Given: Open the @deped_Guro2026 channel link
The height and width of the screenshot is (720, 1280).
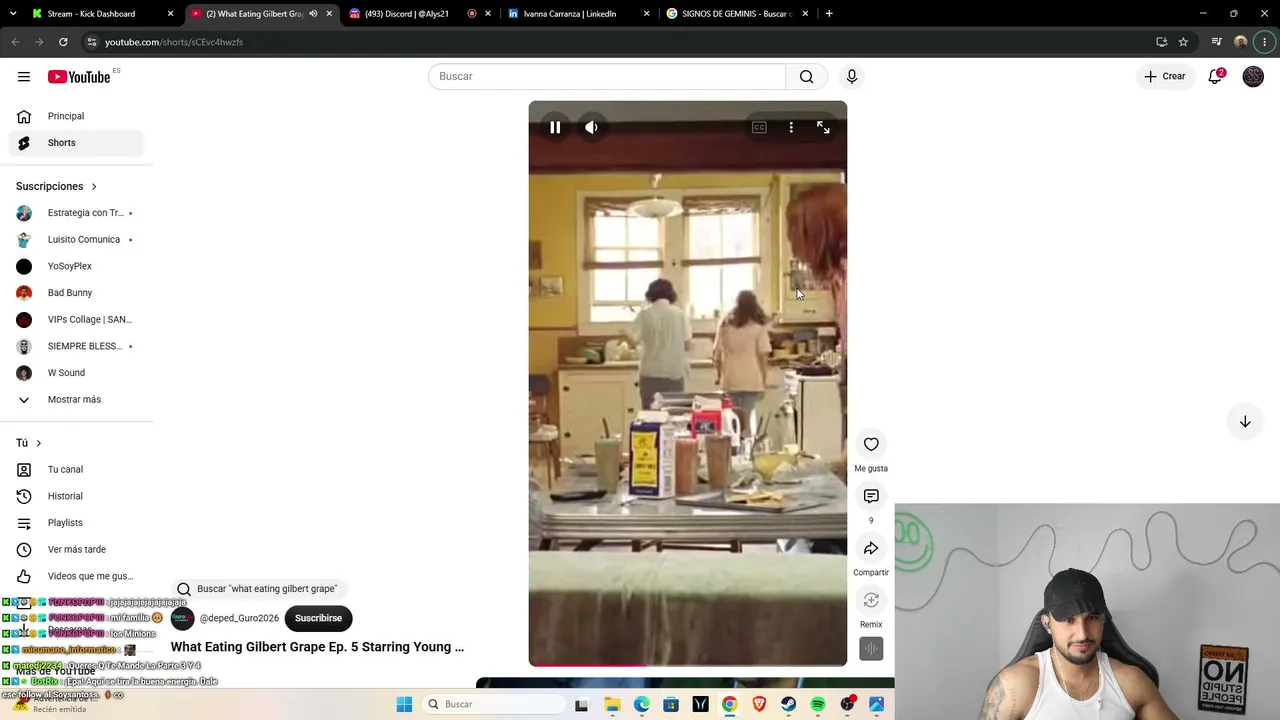Looking at the screenshot, I should (x=239, y=618).
